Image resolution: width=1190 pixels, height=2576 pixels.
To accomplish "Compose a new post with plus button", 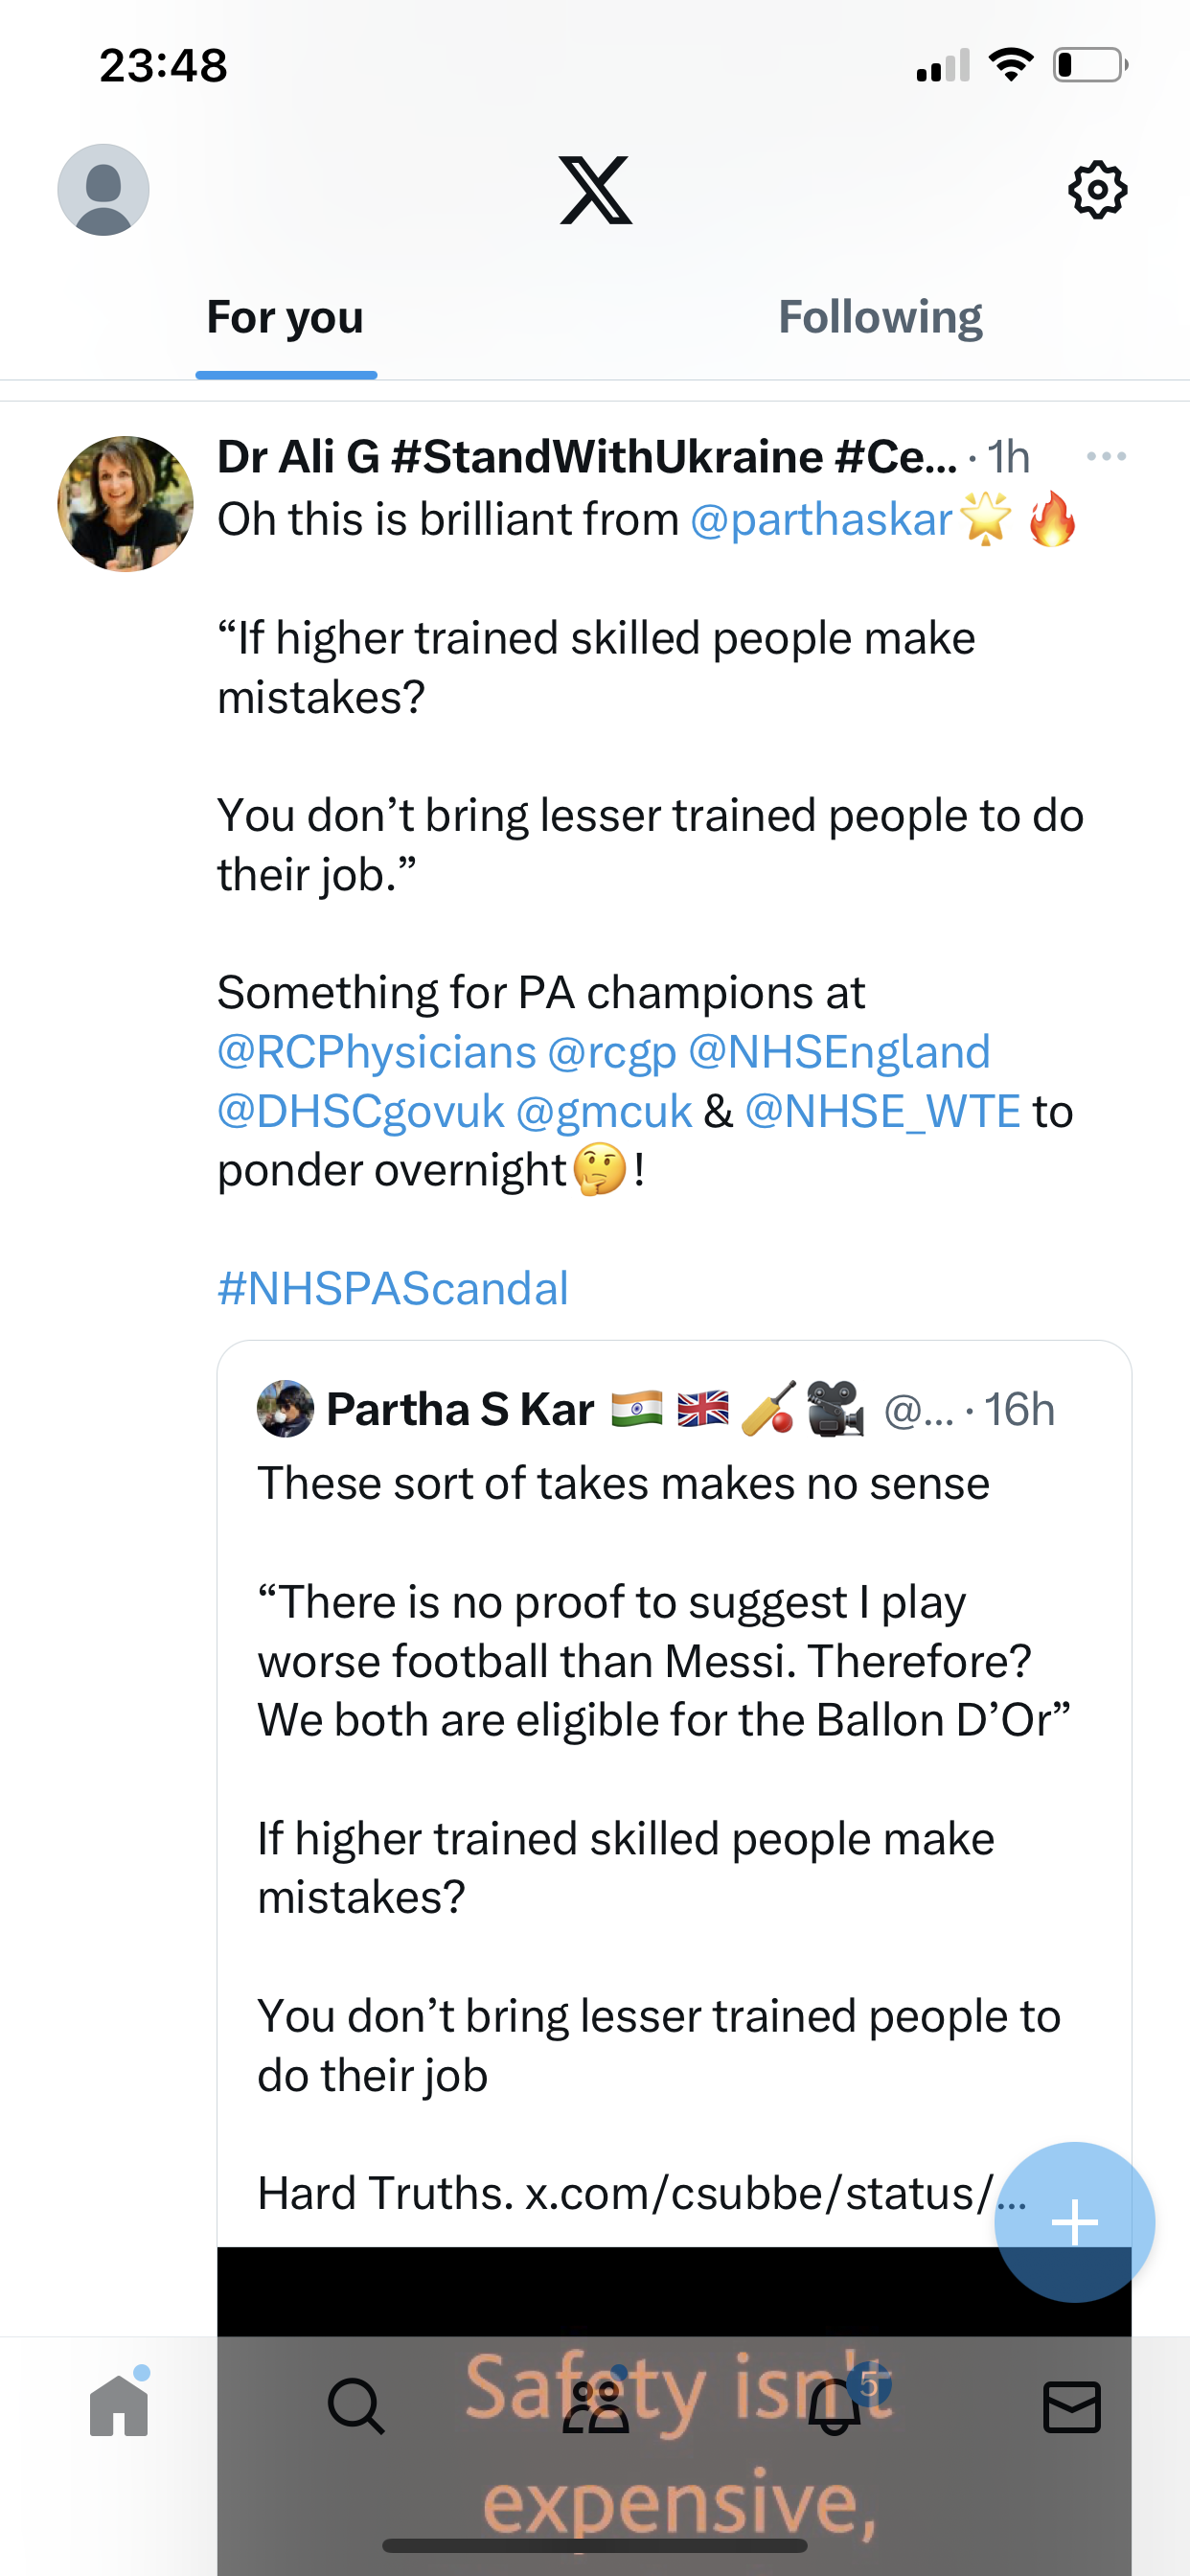I will coord(1074,2222).
